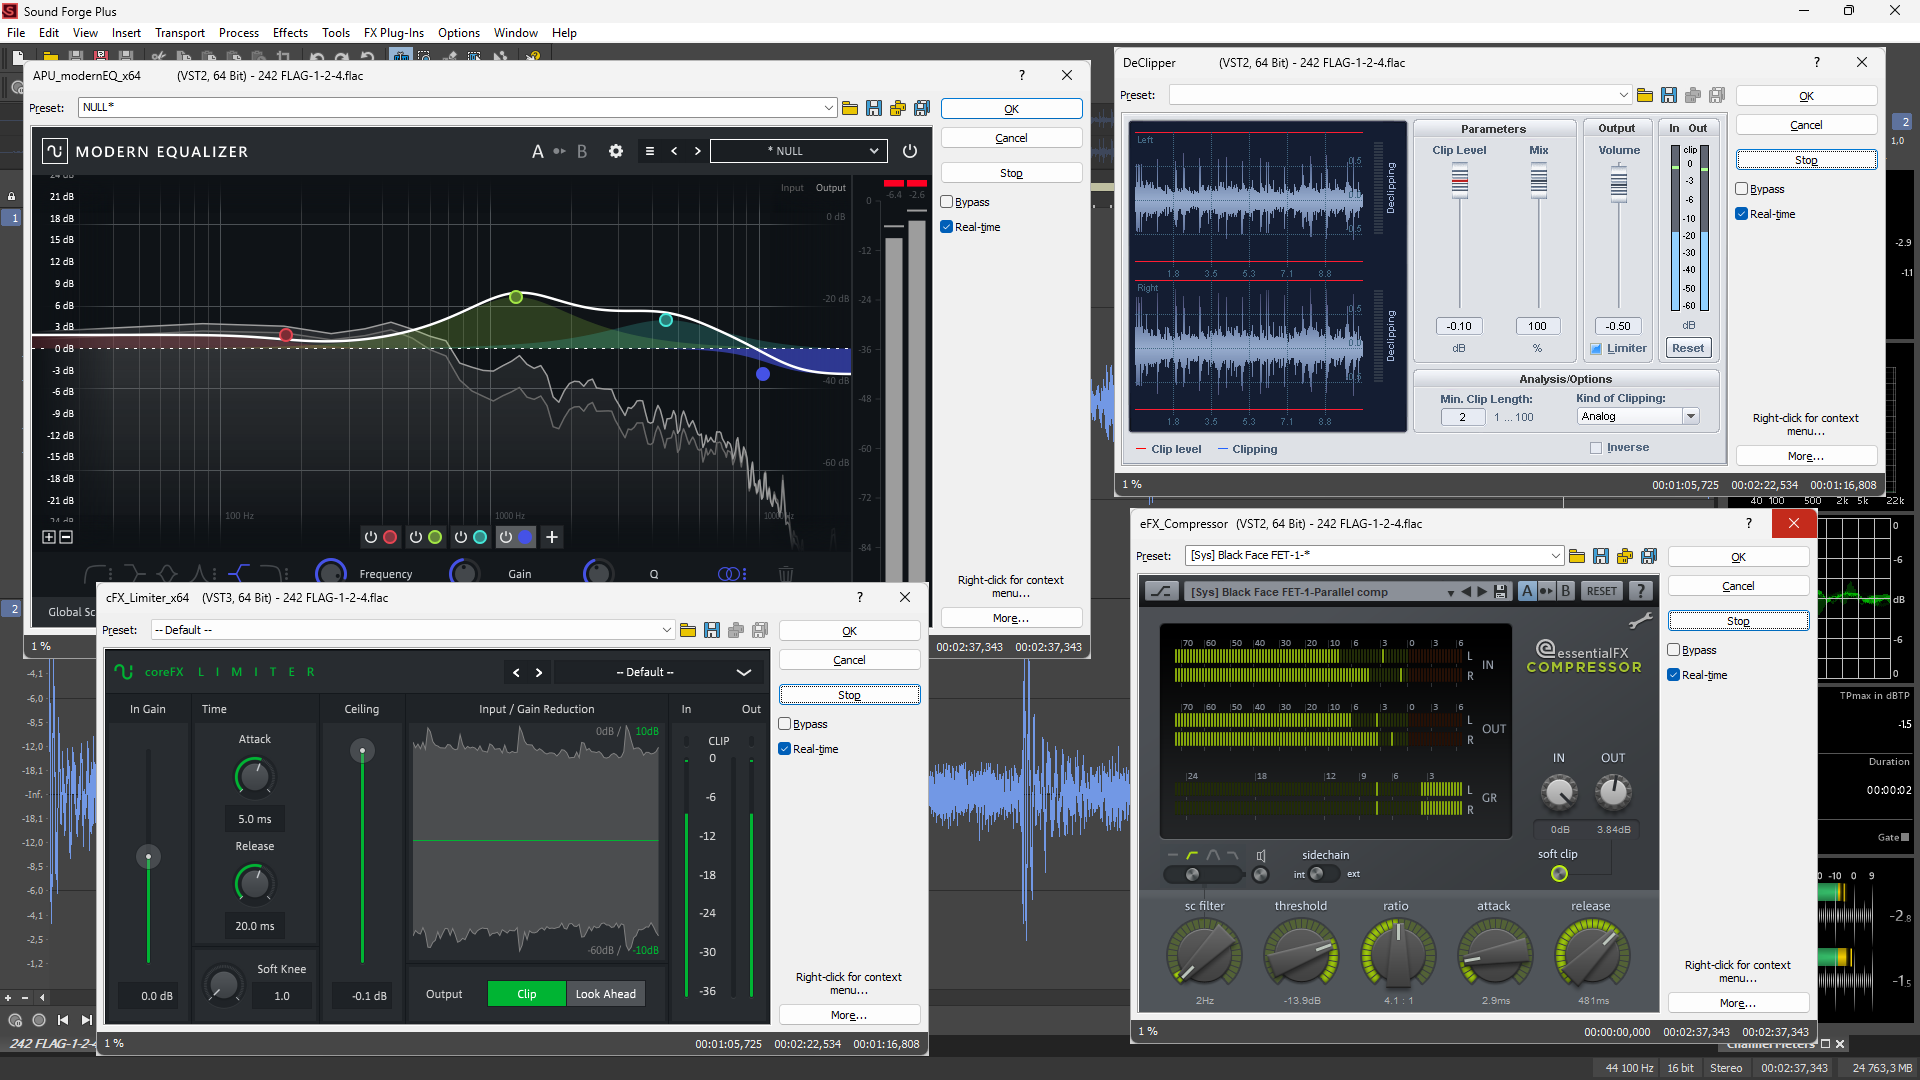Open Modern Equalizer NULL preset dropdown

(x=798, y=151)
